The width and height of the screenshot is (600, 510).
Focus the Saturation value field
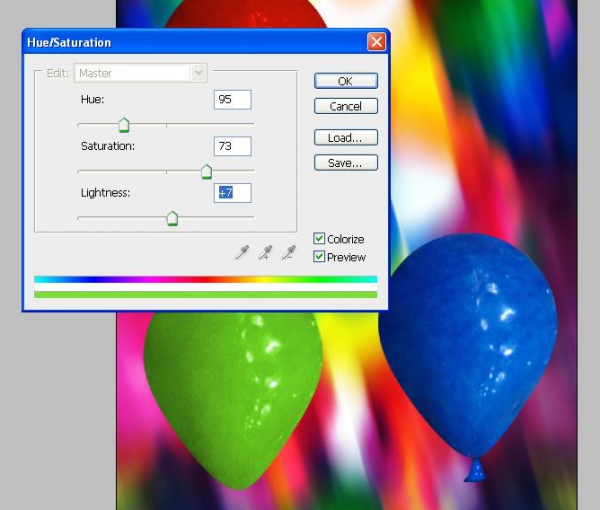pyautogui.click(x=233, y=146)
